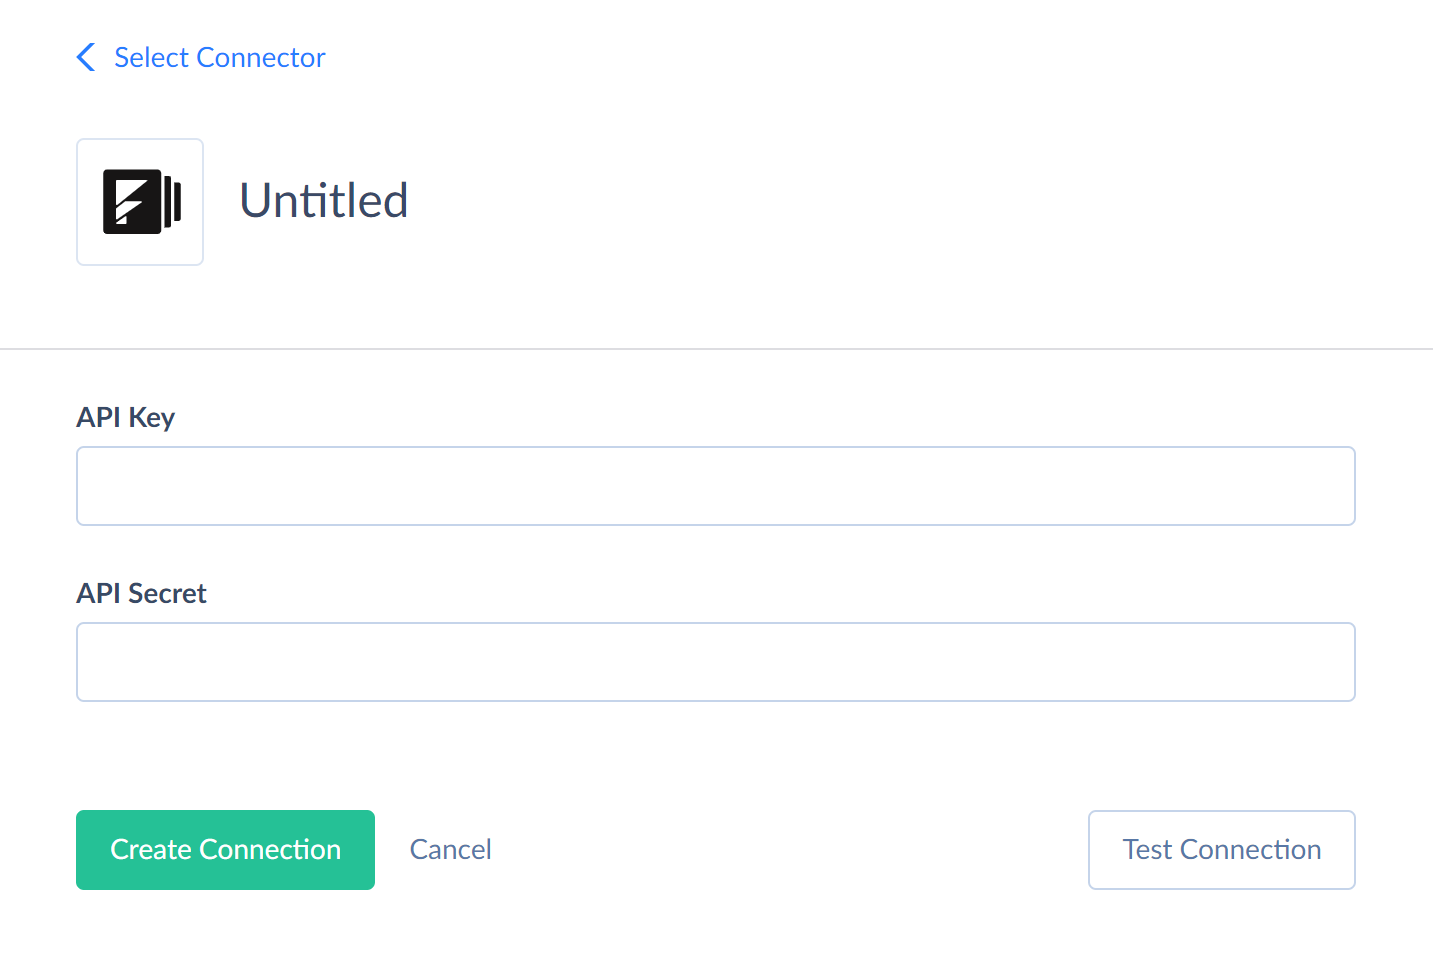Viewport: 1433px width, 976px height.
Task: Click the API Secret label
Action: click(x=142, y=593)
